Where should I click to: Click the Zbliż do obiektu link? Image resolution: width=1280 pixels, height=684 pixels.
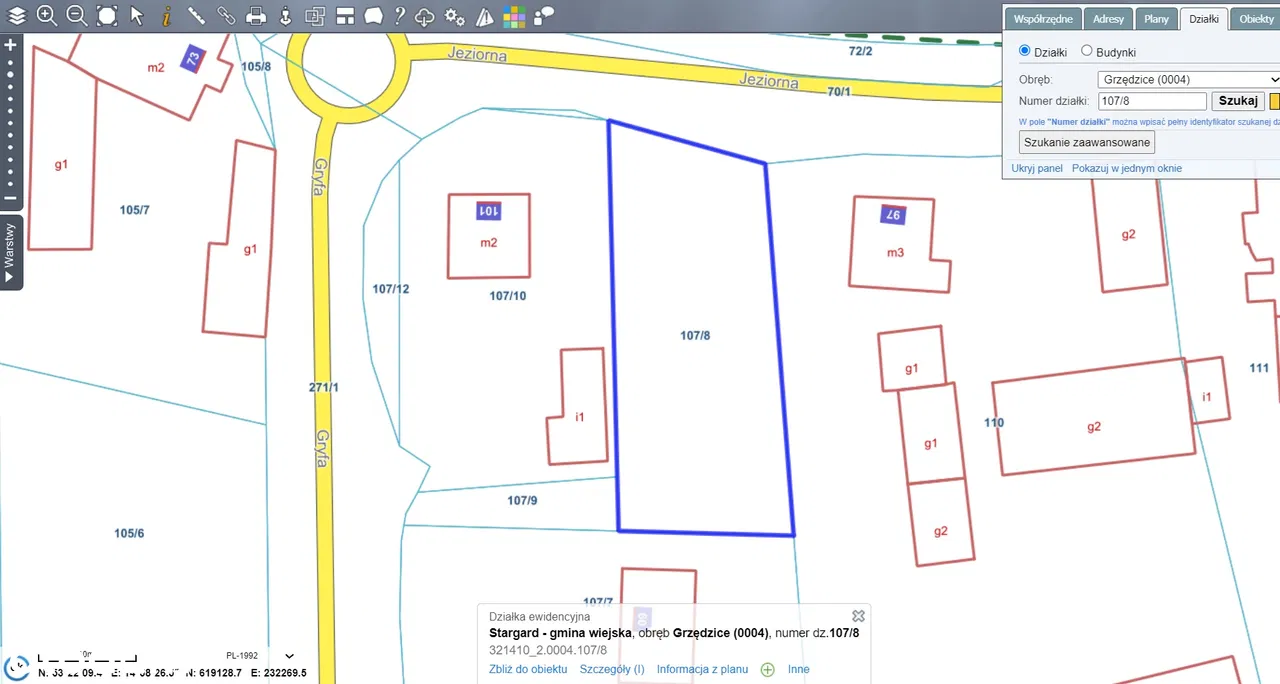click(x=528, y=669)
